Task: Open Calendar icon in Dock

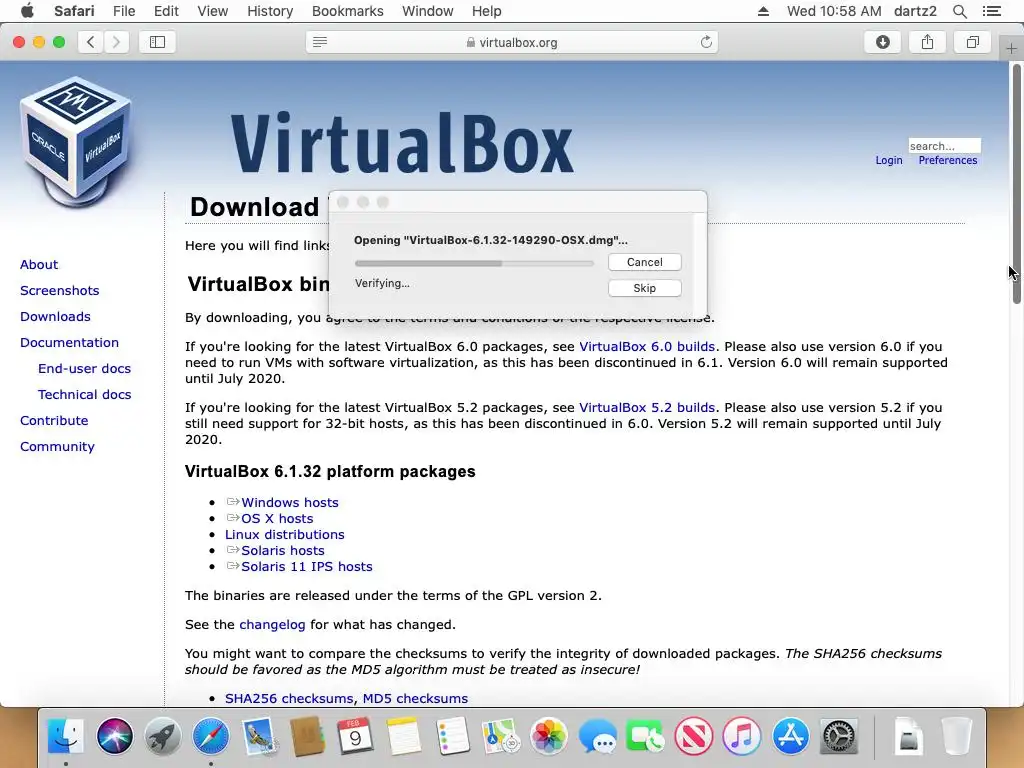Action: point(355,735)
